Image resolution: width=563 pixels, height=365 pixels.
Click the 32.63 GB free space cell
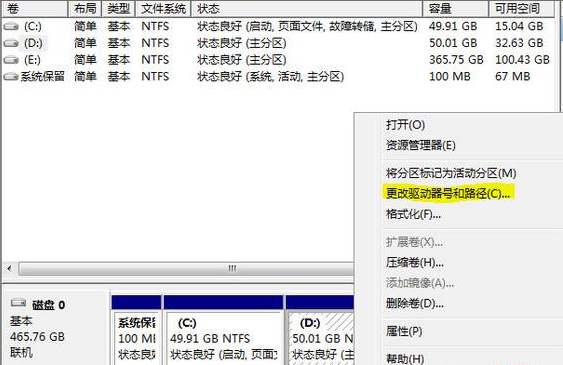point(519,43)
